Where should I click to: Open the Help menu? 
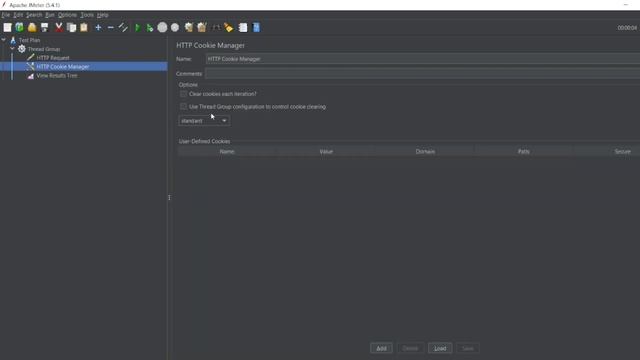coord(102,15)
